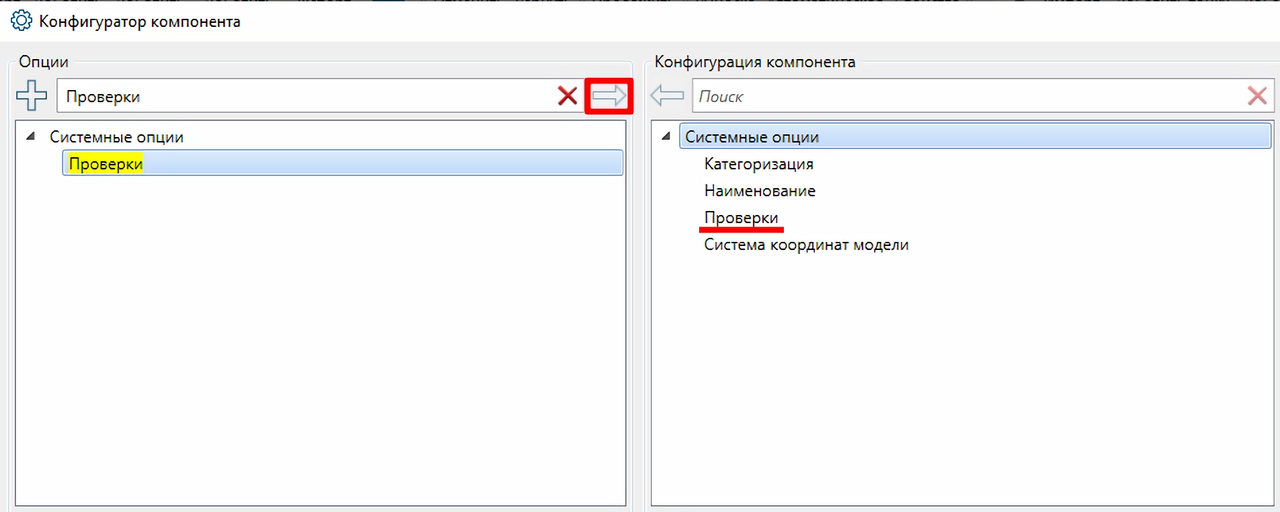1280x512 pixels.
Task: Clear the Проверки search with red X
Action: (567, 96)
